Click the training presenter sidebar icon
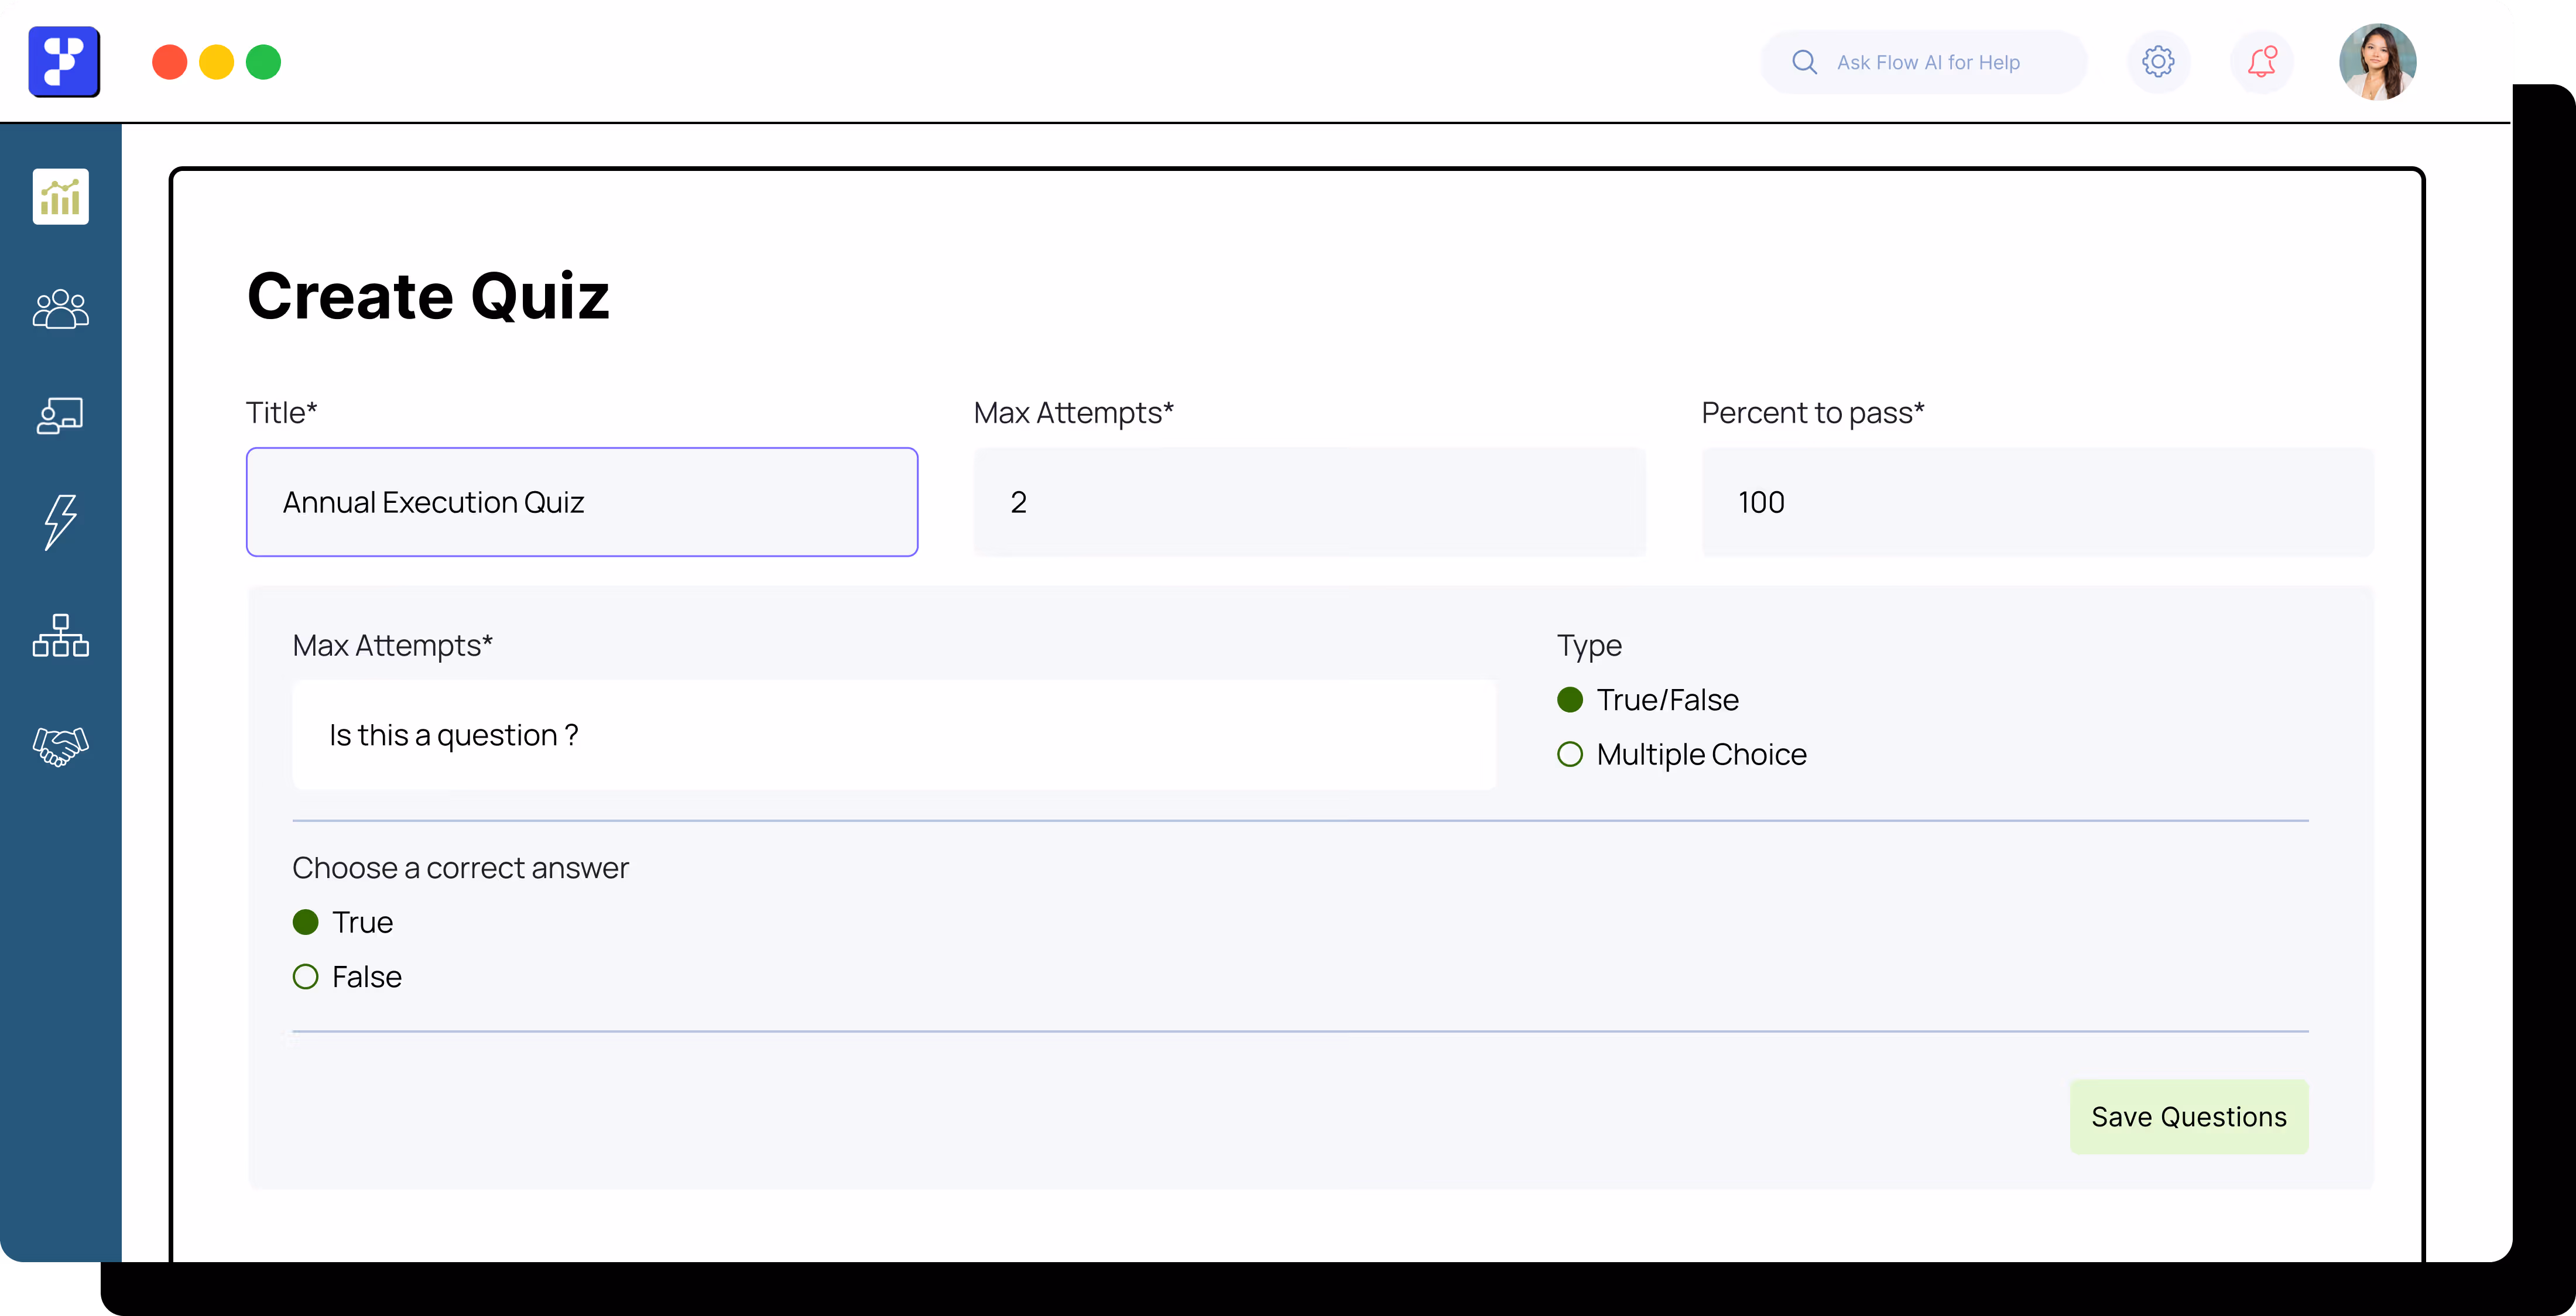This screenshot has width=2576, height=1316. tap(60, 415)
